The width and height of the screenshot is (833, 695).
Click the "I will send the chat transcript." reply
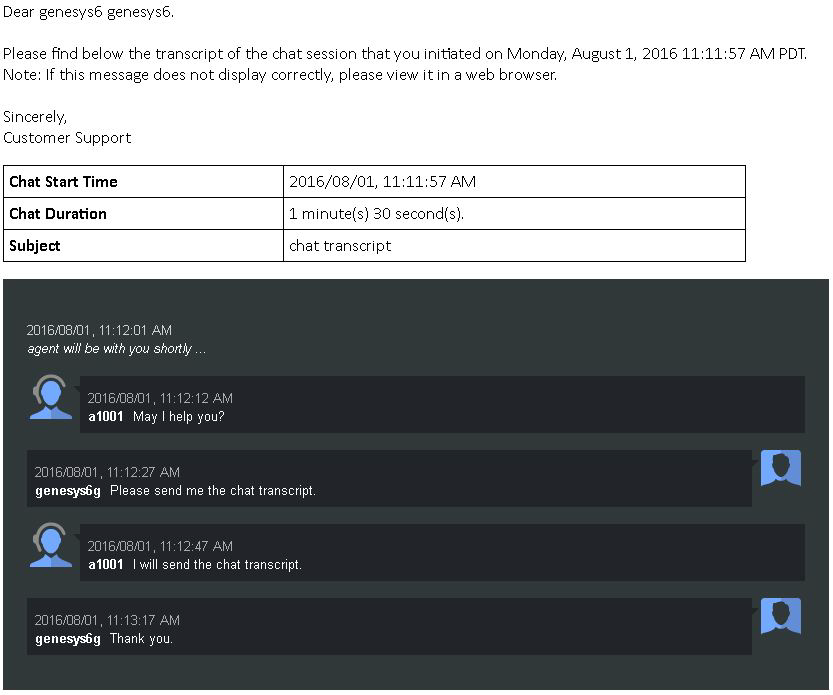click(217, 565)
